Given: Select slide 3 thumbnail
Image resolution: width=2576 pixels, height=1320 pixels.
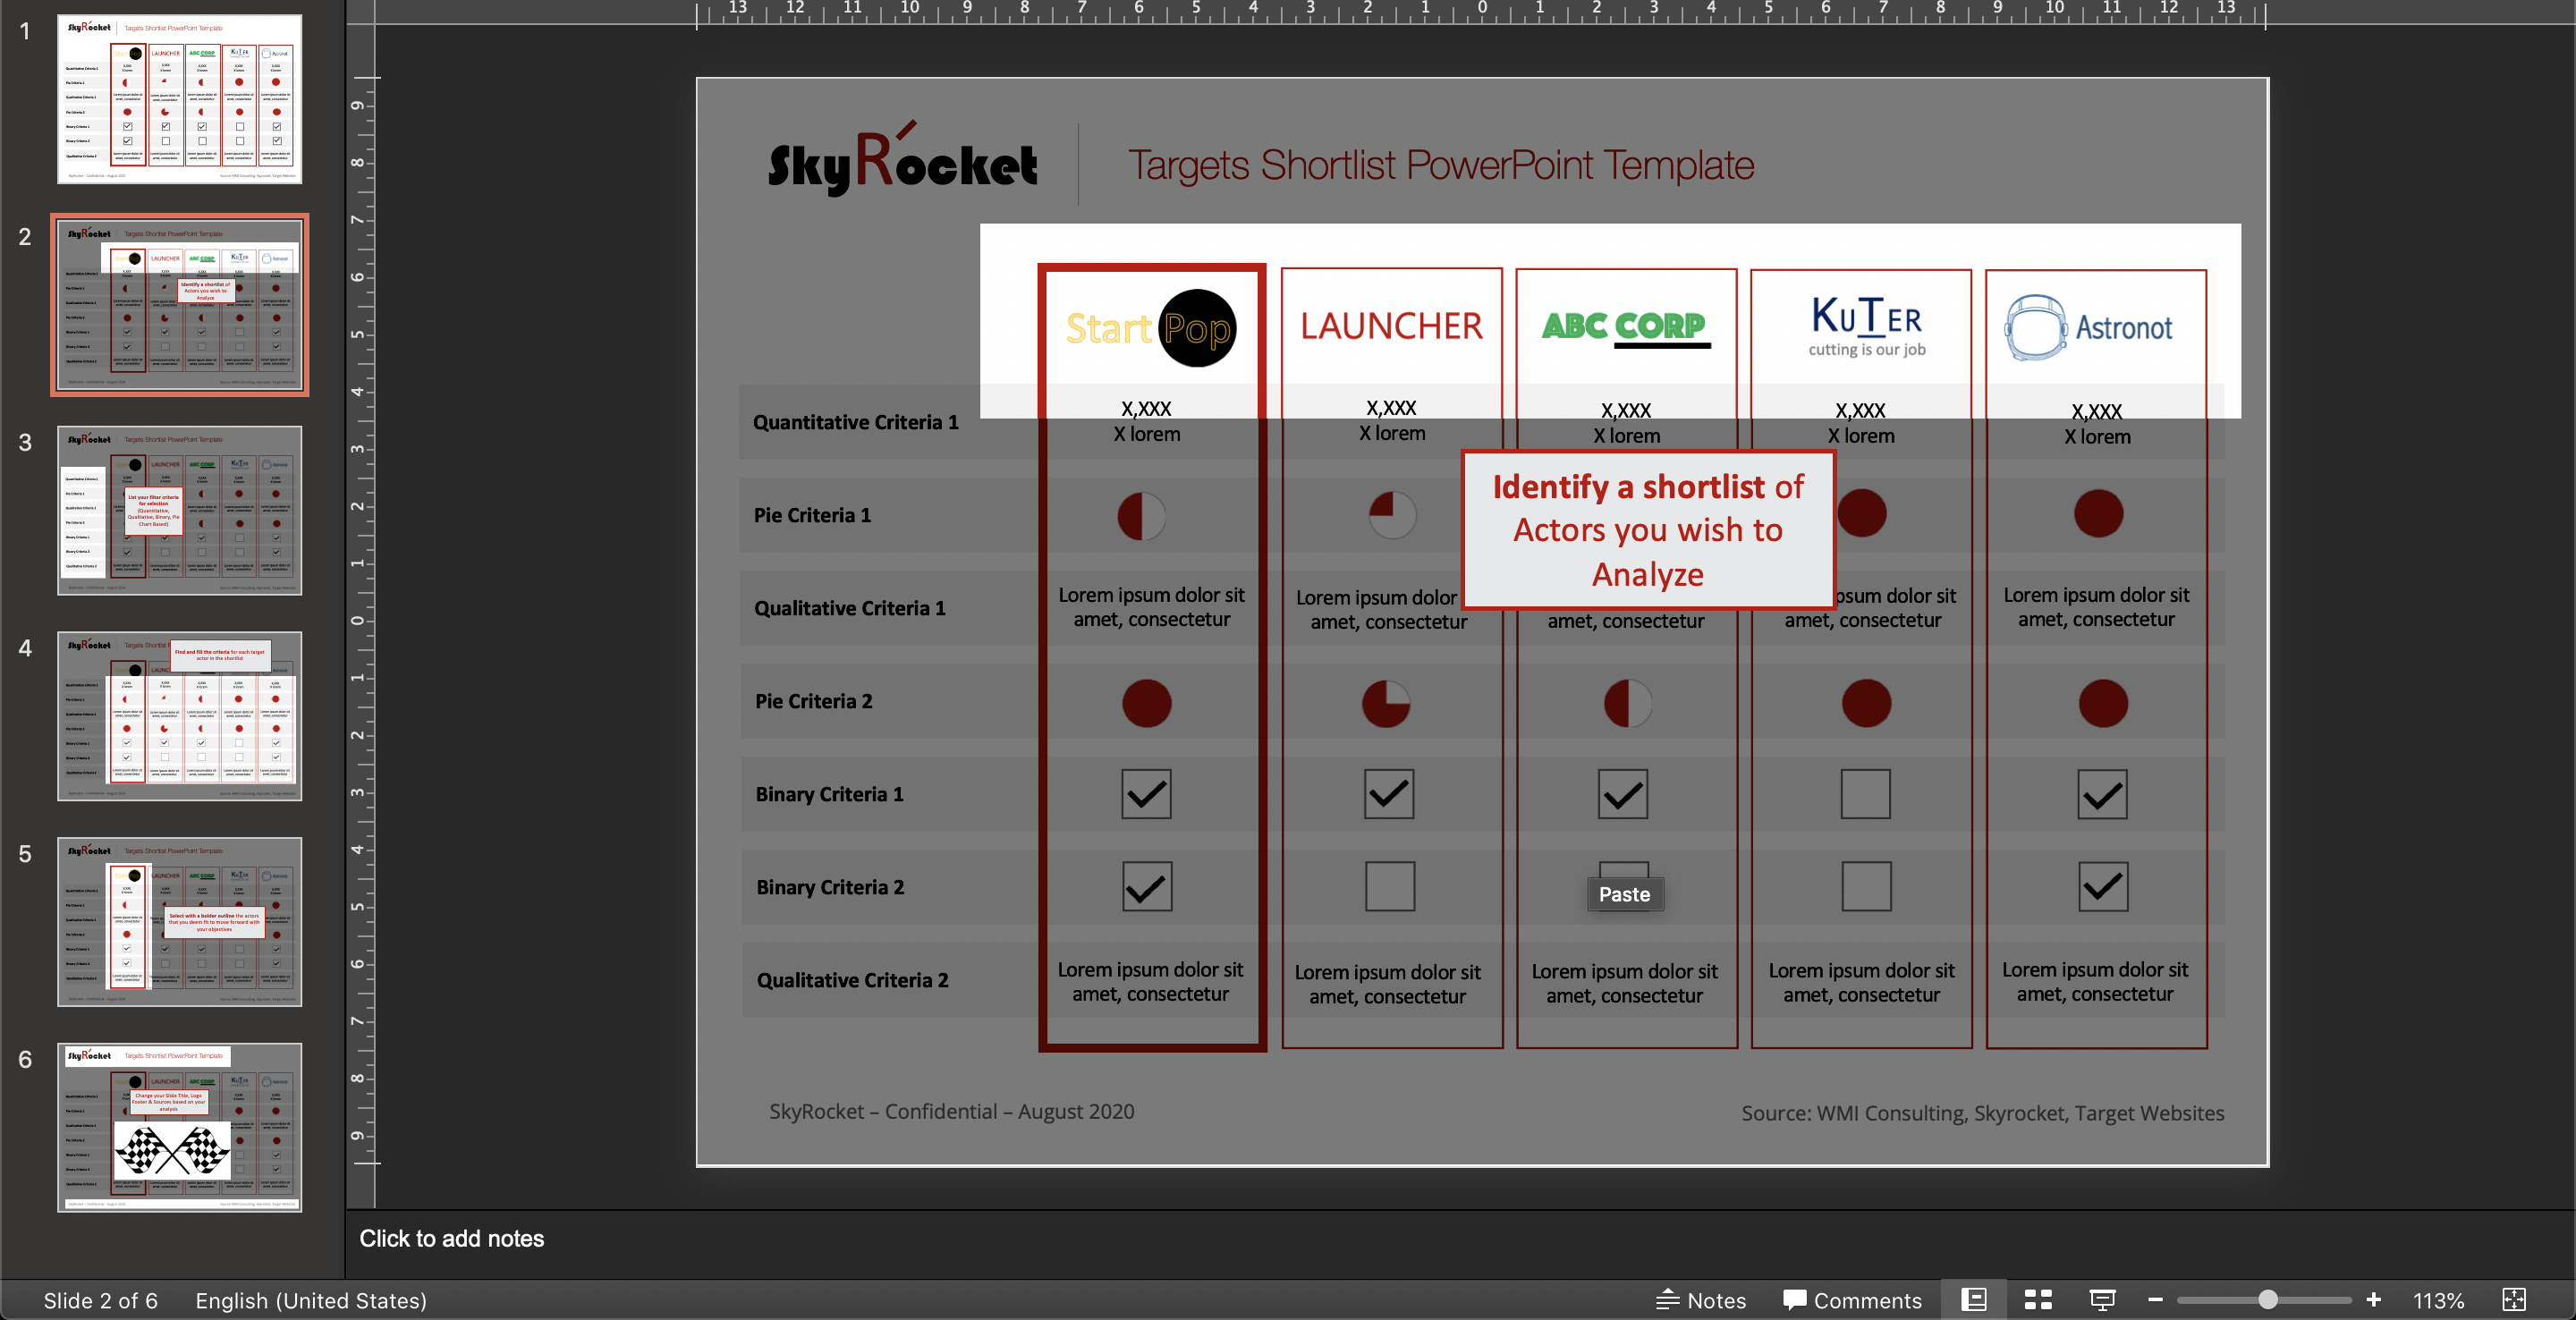Looking at the screenshot, I should pyautogui.click(x=179, y=510).
